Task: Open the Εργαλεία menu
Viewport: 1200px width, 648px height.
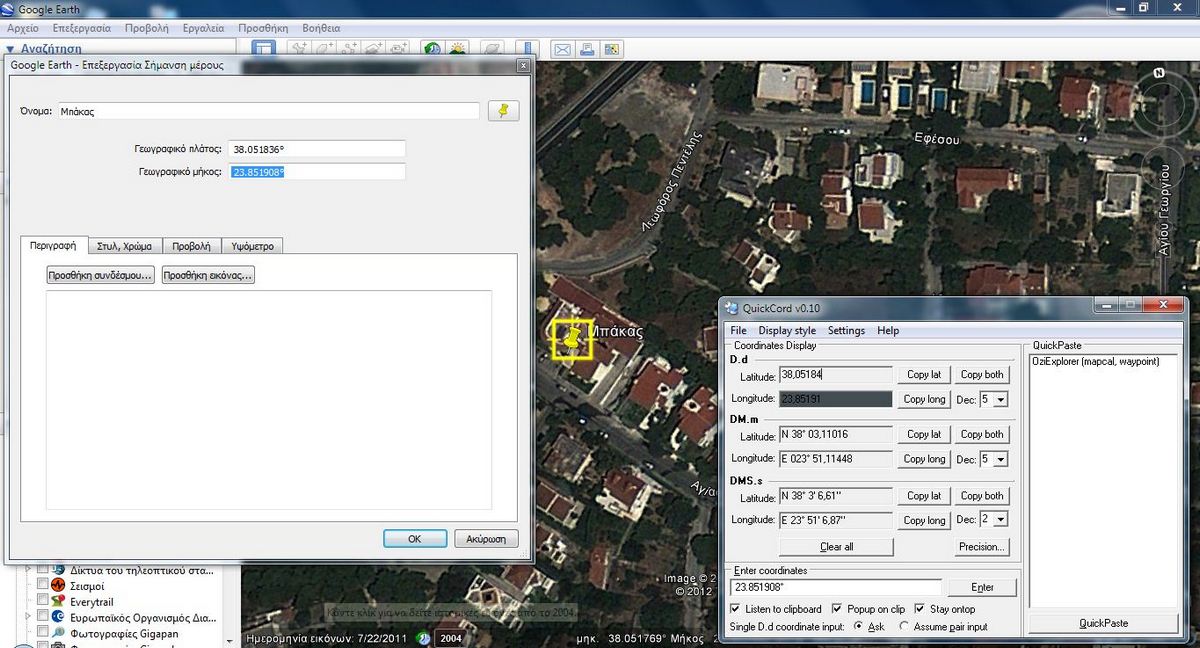Action: (x=203, y=28)
